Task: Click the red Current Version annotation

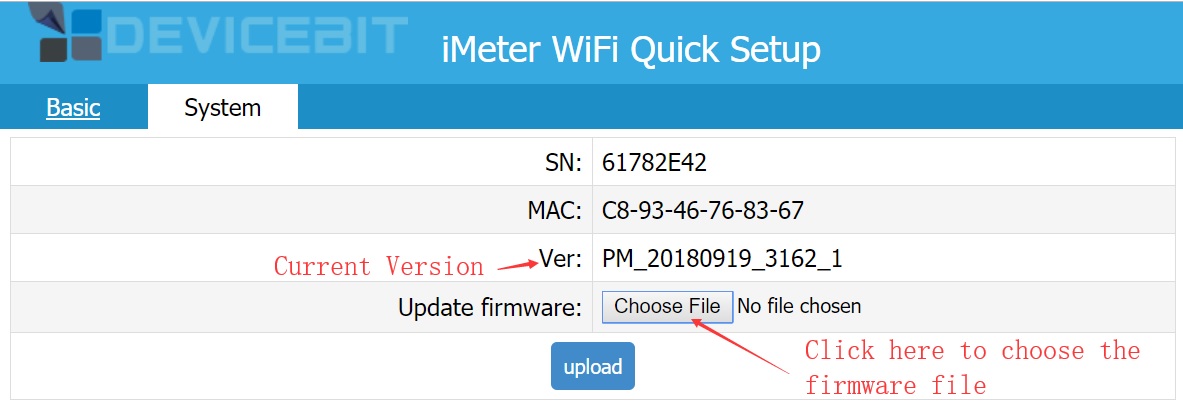Action: click(x=378, y=267)
